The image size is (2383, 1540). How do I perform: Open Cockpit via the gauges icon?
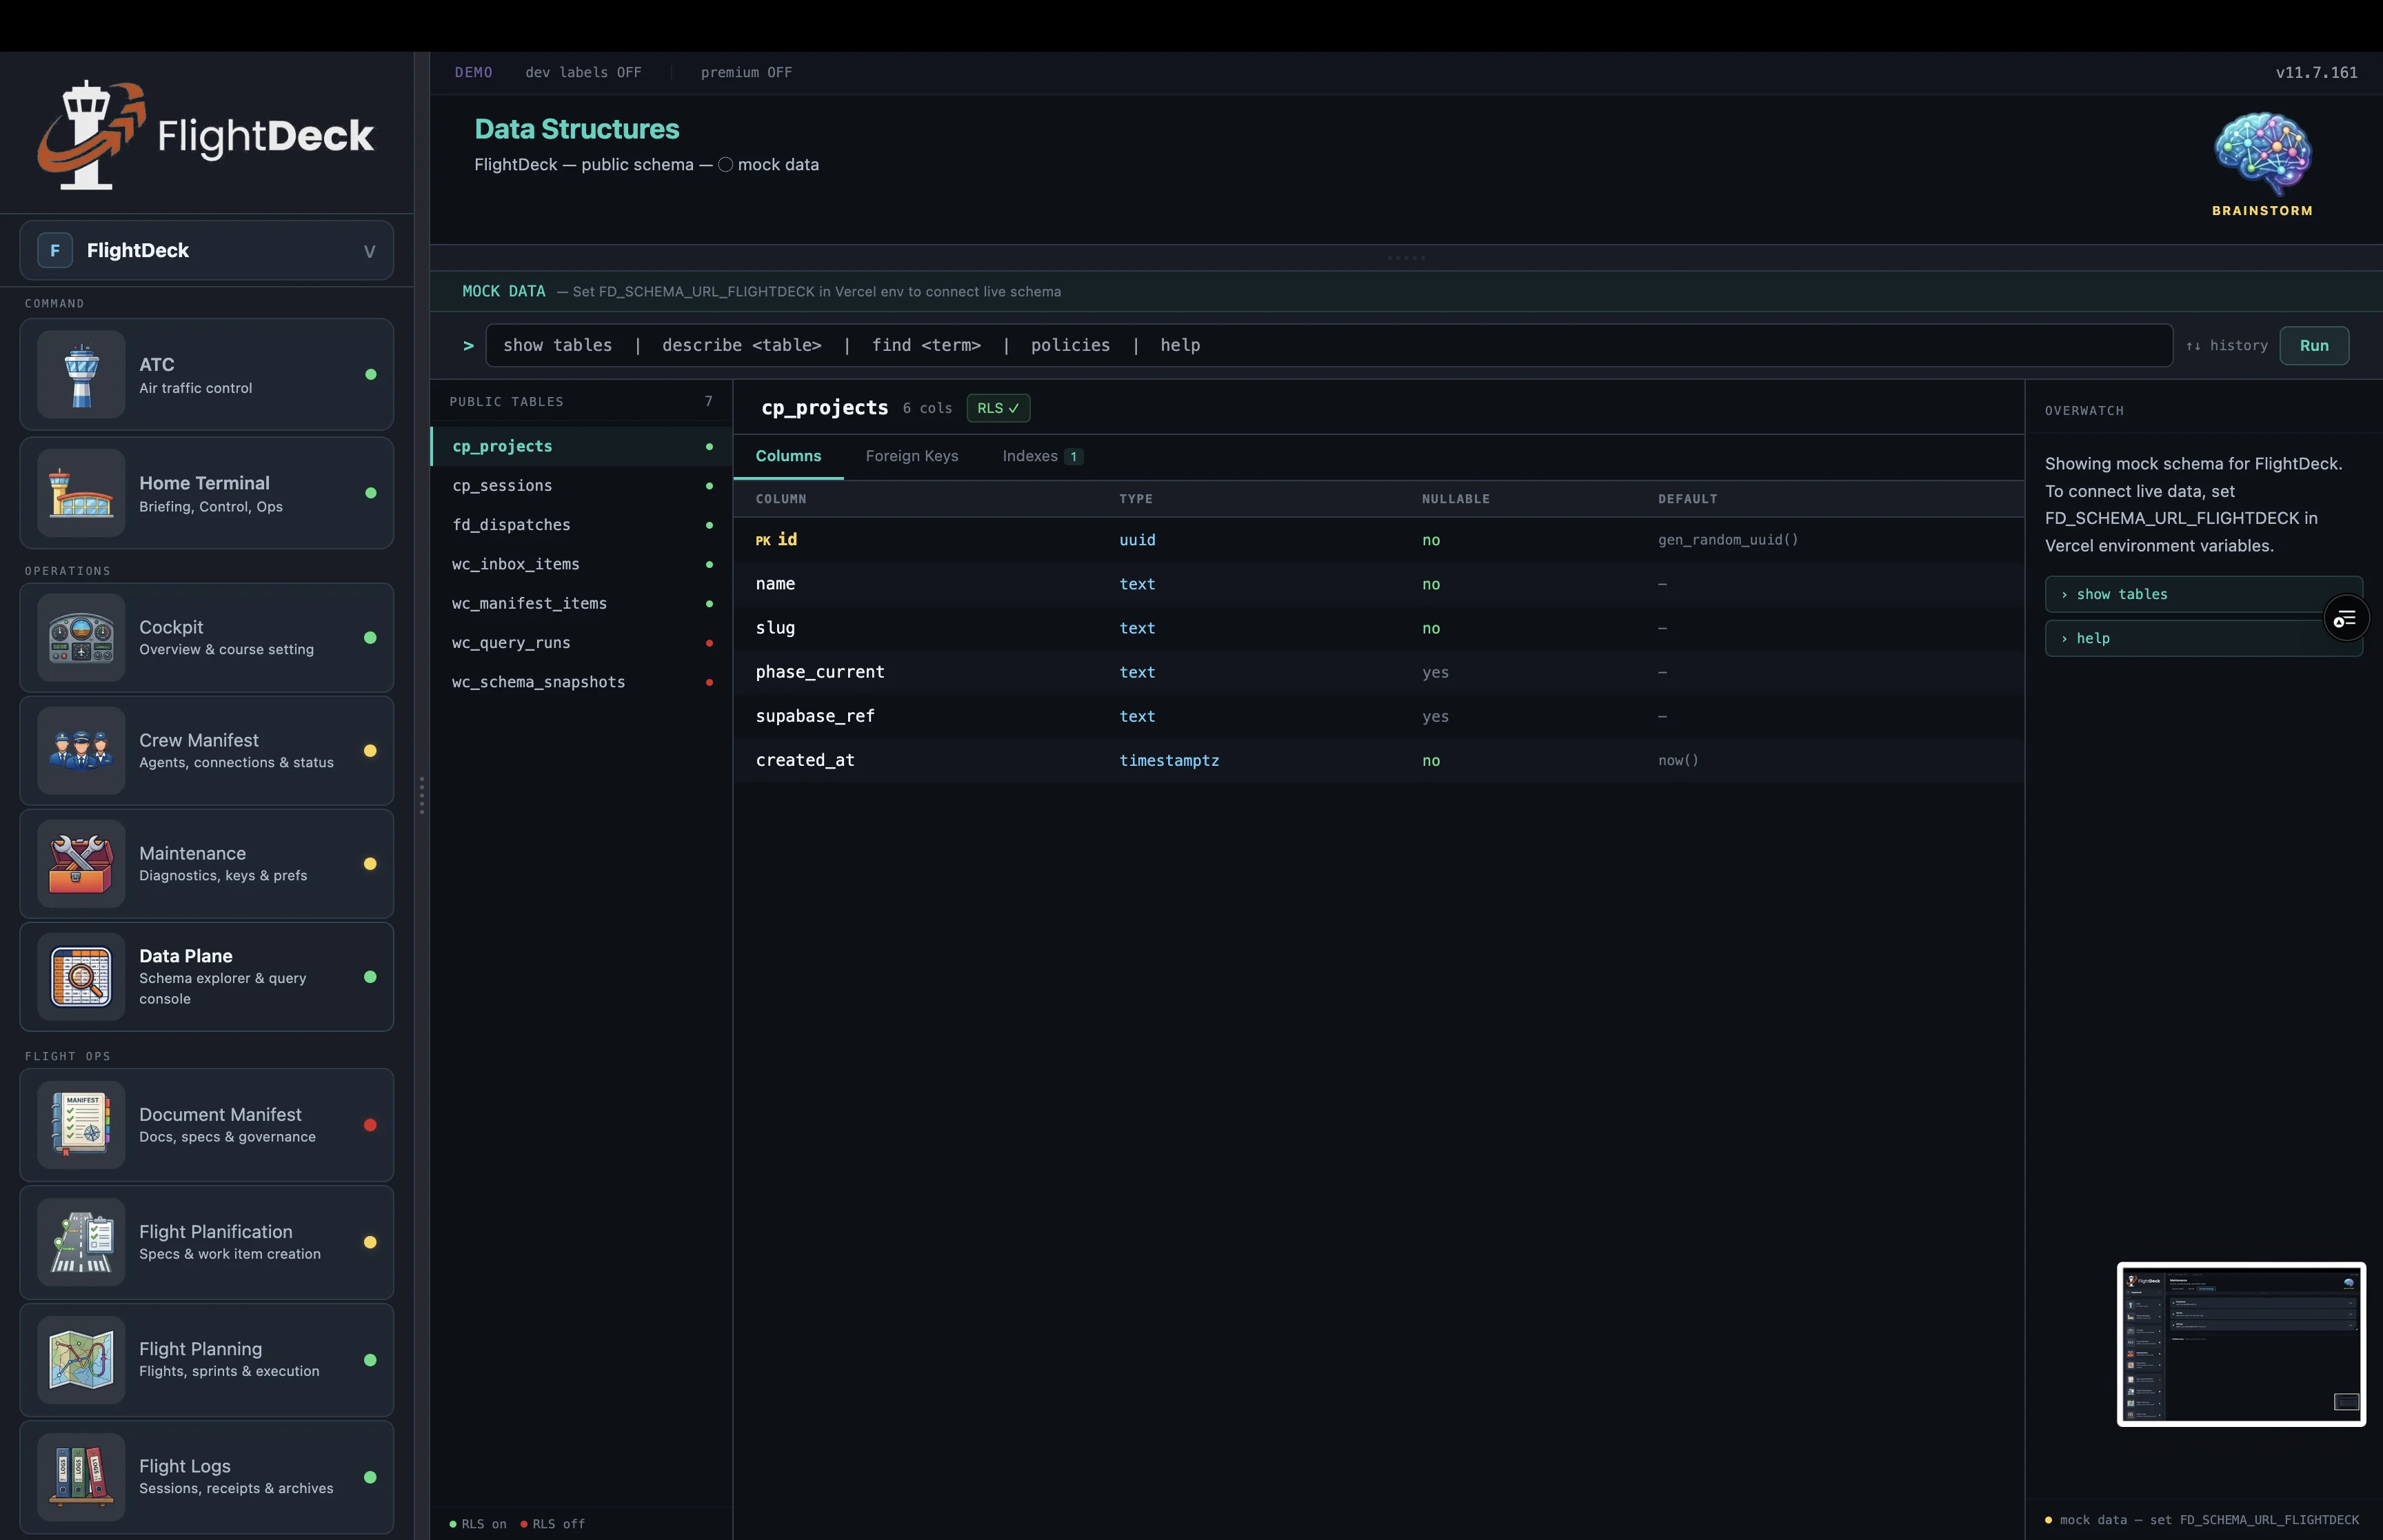coord(81,638)
